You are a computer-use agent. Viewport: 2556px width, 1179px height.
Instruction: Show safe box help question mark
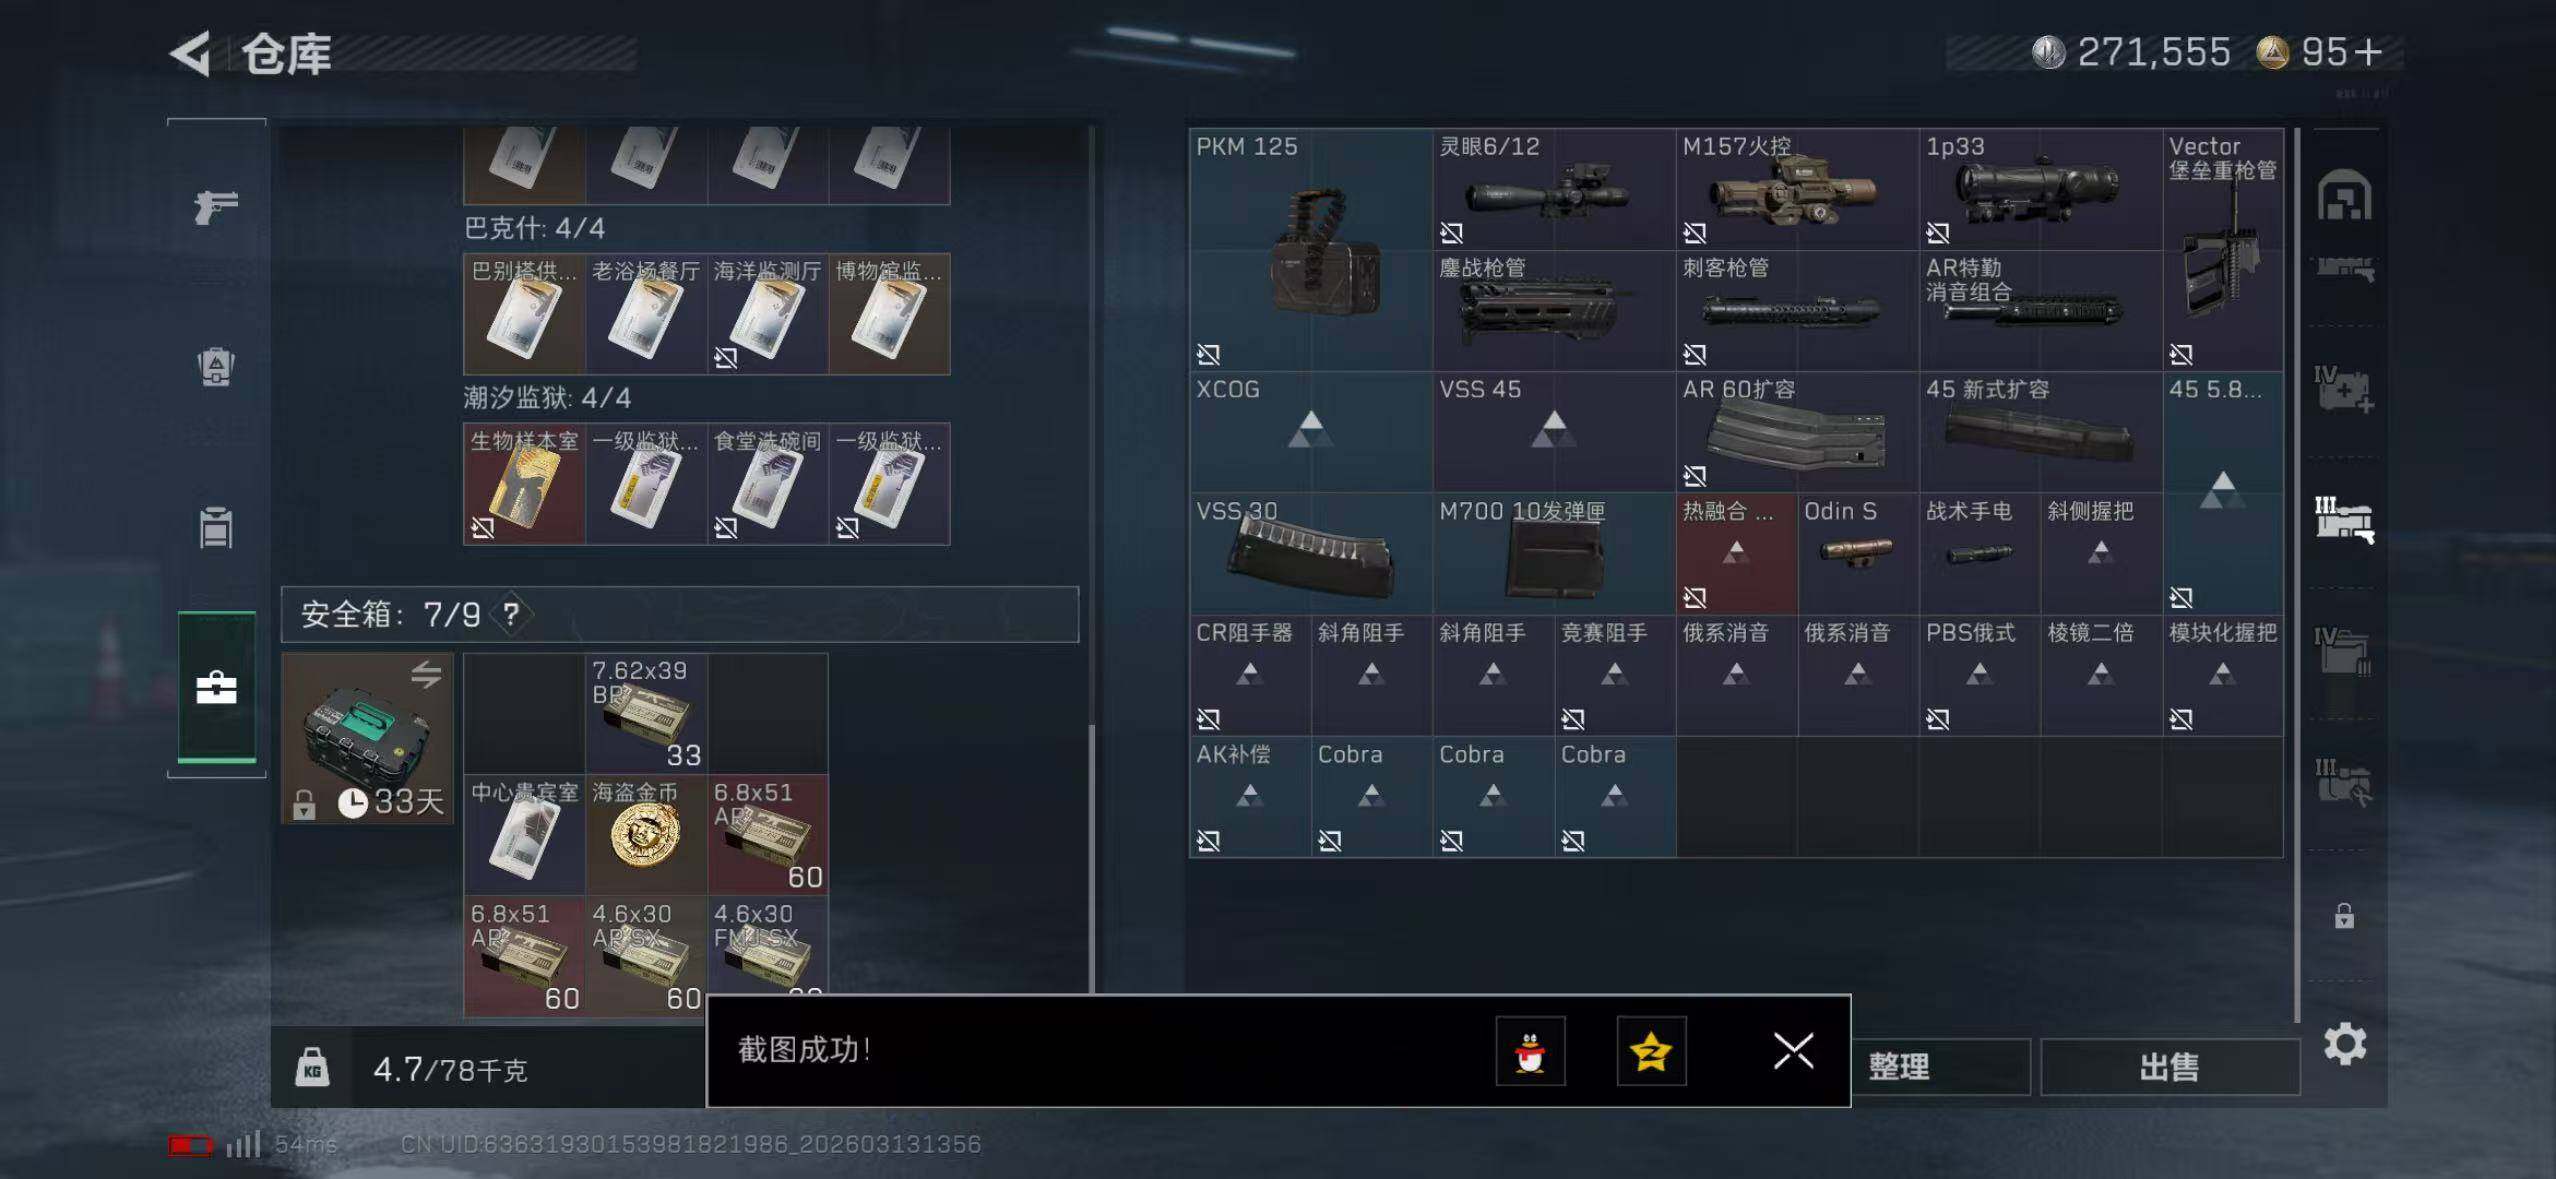pos(511,614)
